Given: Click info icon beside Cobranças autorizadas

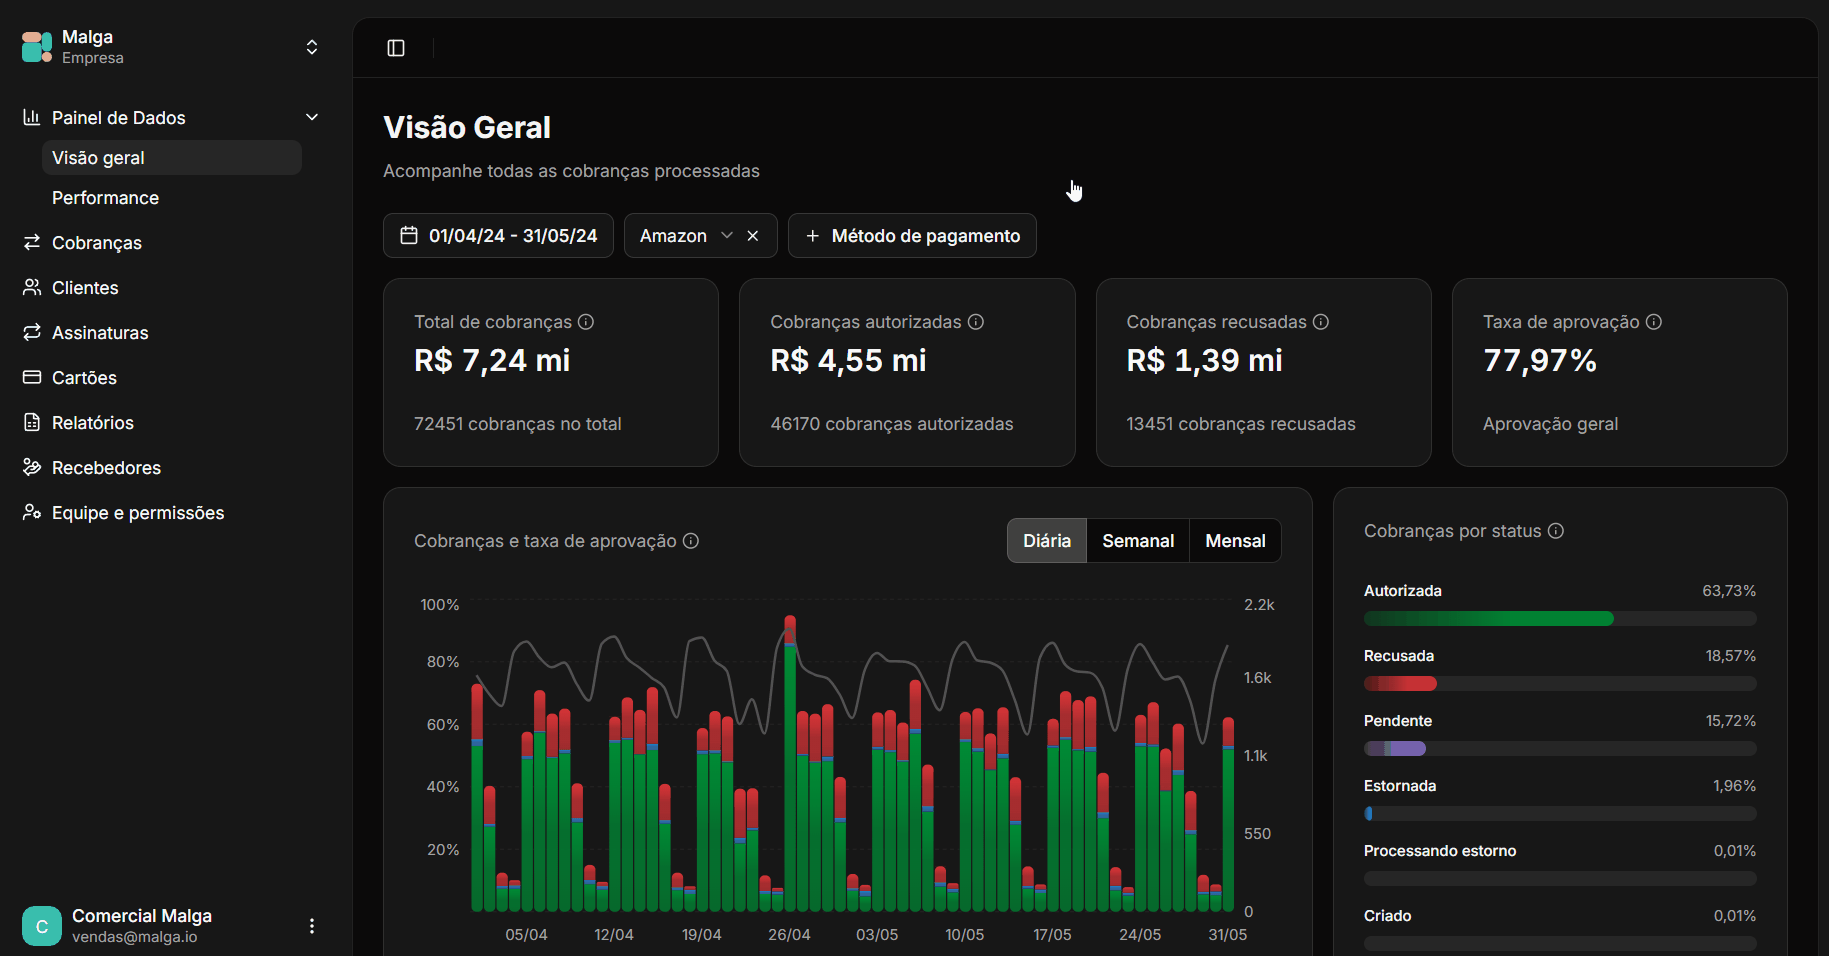Looking at the screenshot, I should (976, 321).
